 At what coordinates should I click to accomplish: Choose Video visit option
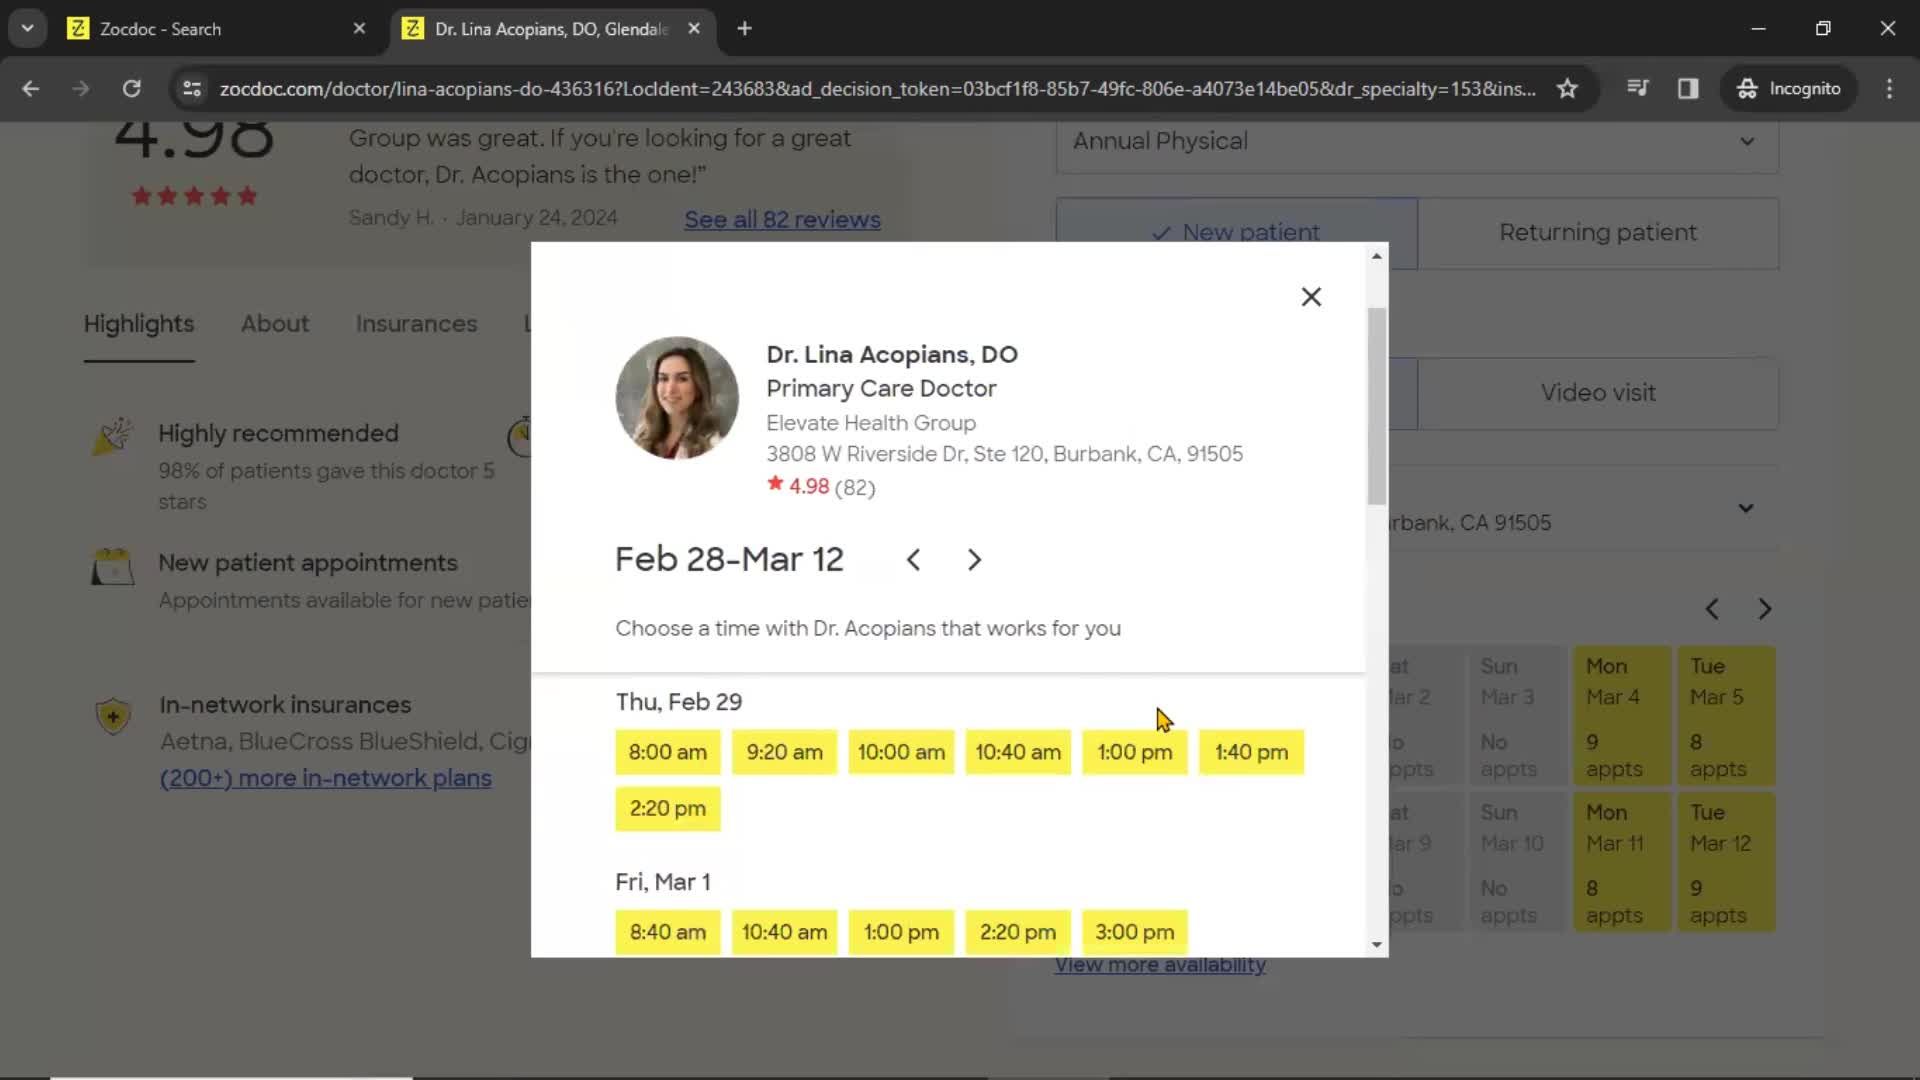(x=1598, y=393)
